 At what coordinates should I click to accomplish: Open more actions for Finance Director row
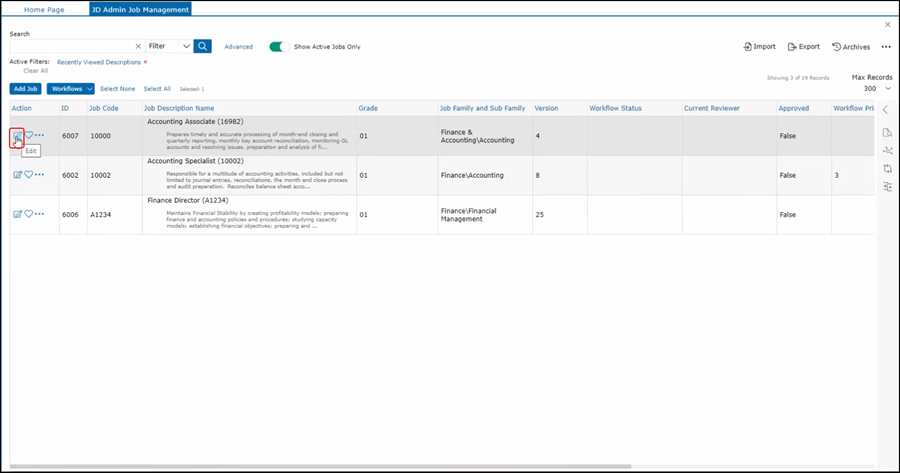click(40, 213)
